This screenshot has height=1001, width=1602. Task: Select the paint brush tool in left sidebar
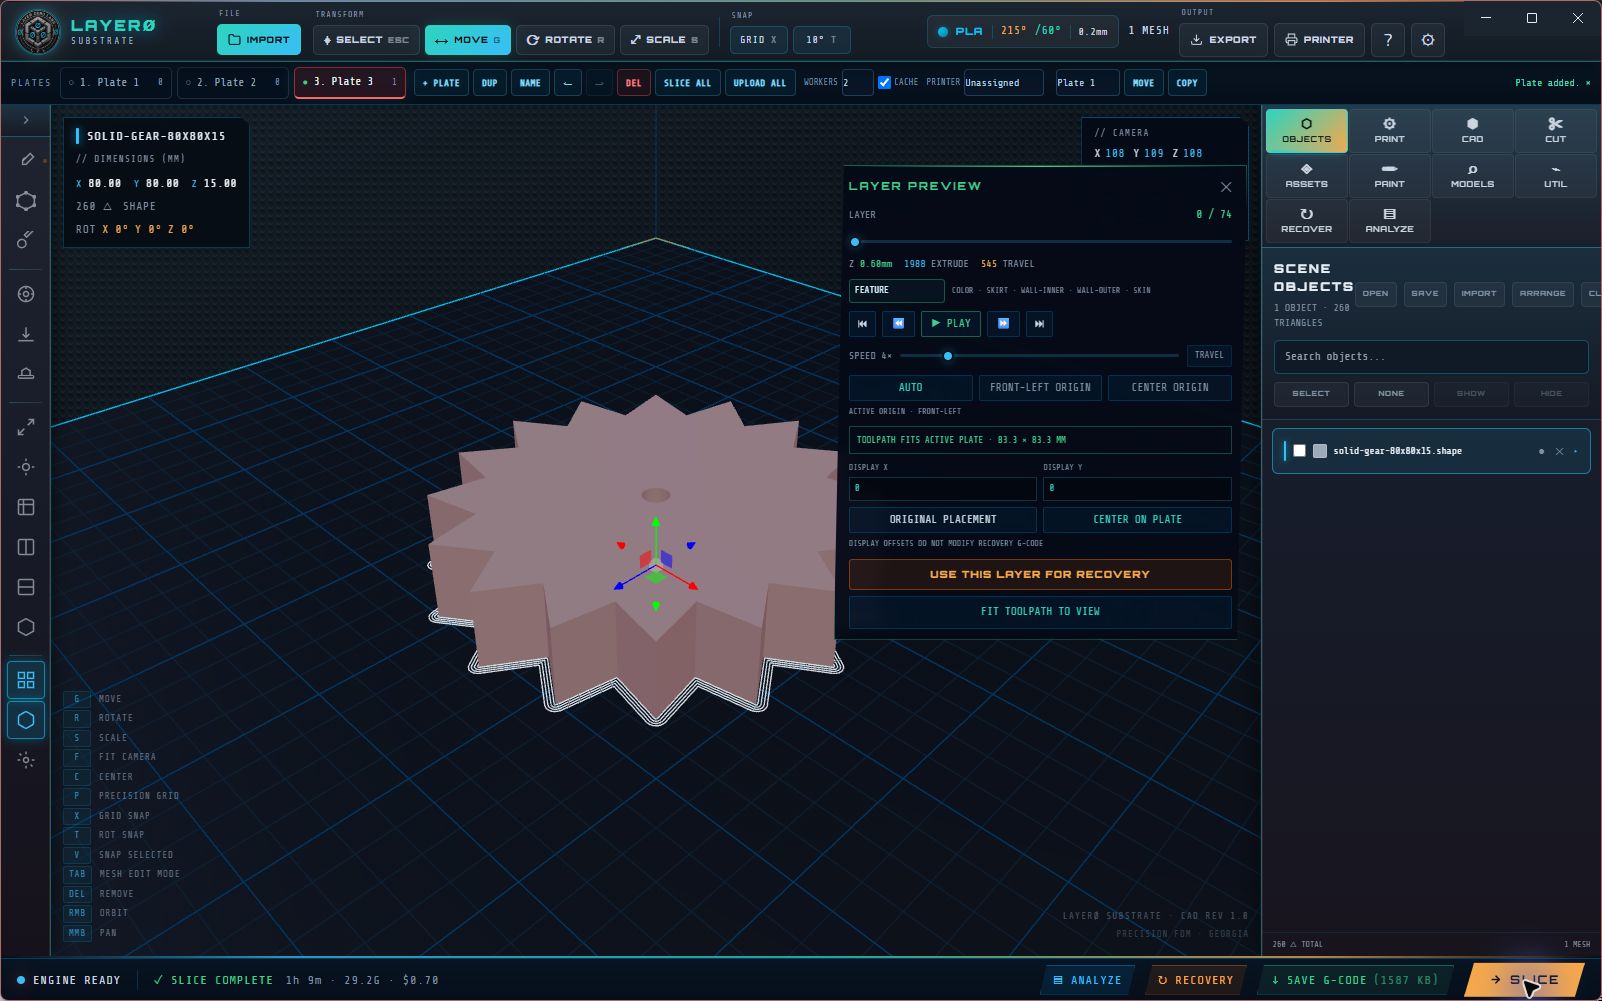[26, 240]
